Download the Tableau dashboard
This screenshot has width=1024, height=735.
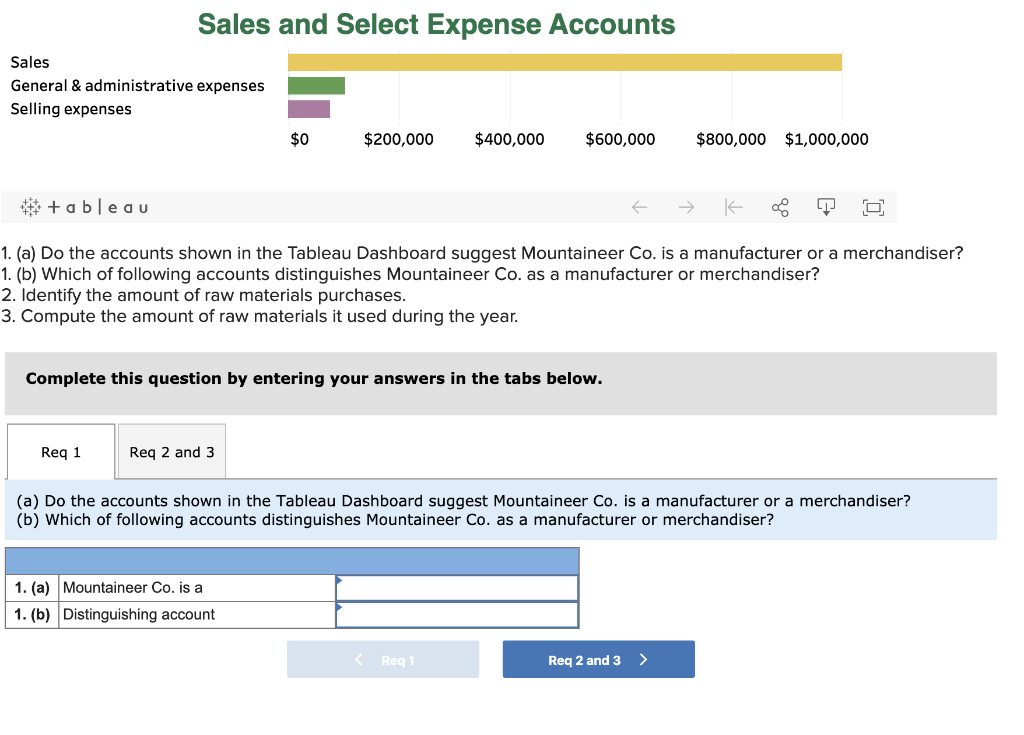(x=826, y=207)
